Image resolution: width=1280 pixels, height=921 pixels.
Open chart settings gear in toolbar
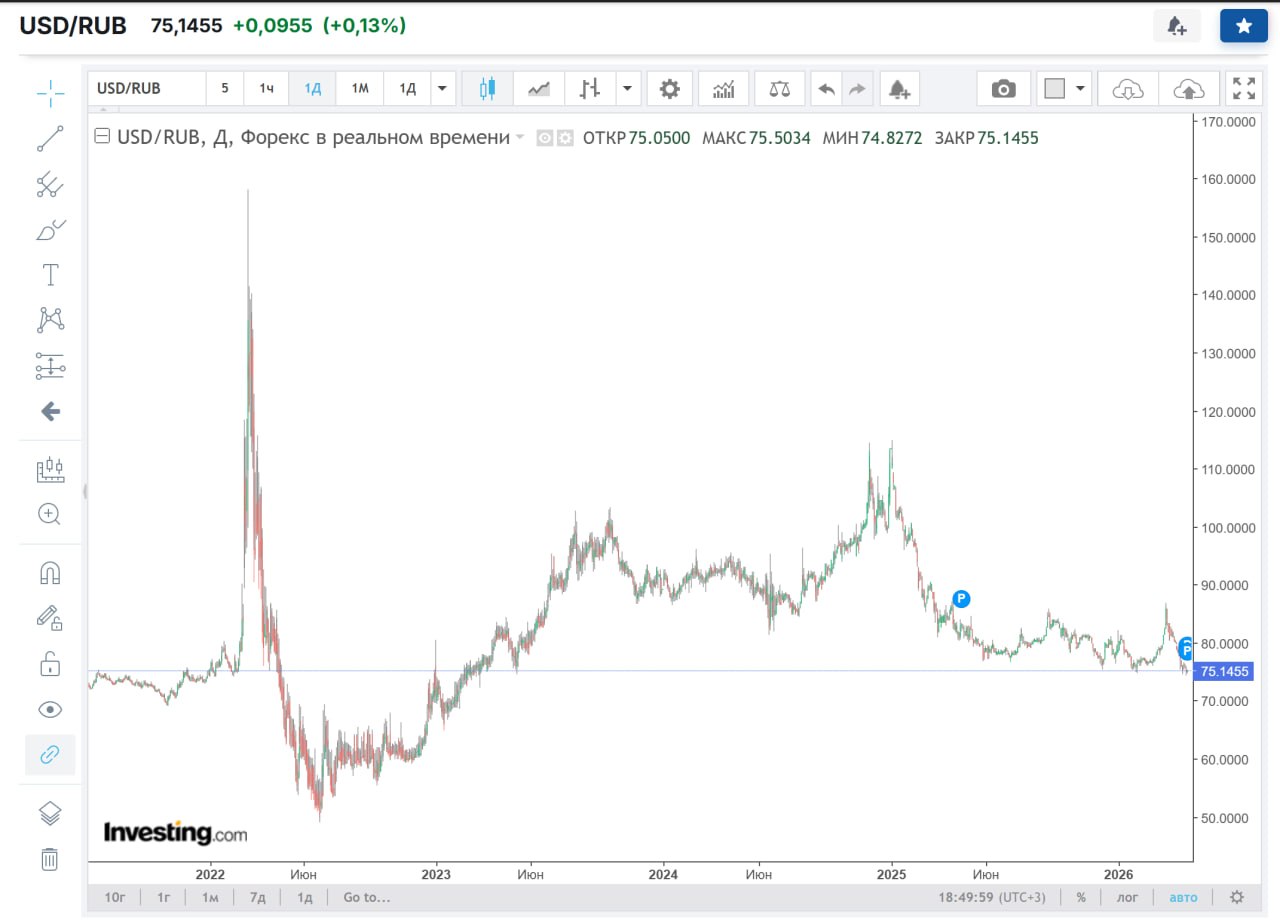[670, 89]
